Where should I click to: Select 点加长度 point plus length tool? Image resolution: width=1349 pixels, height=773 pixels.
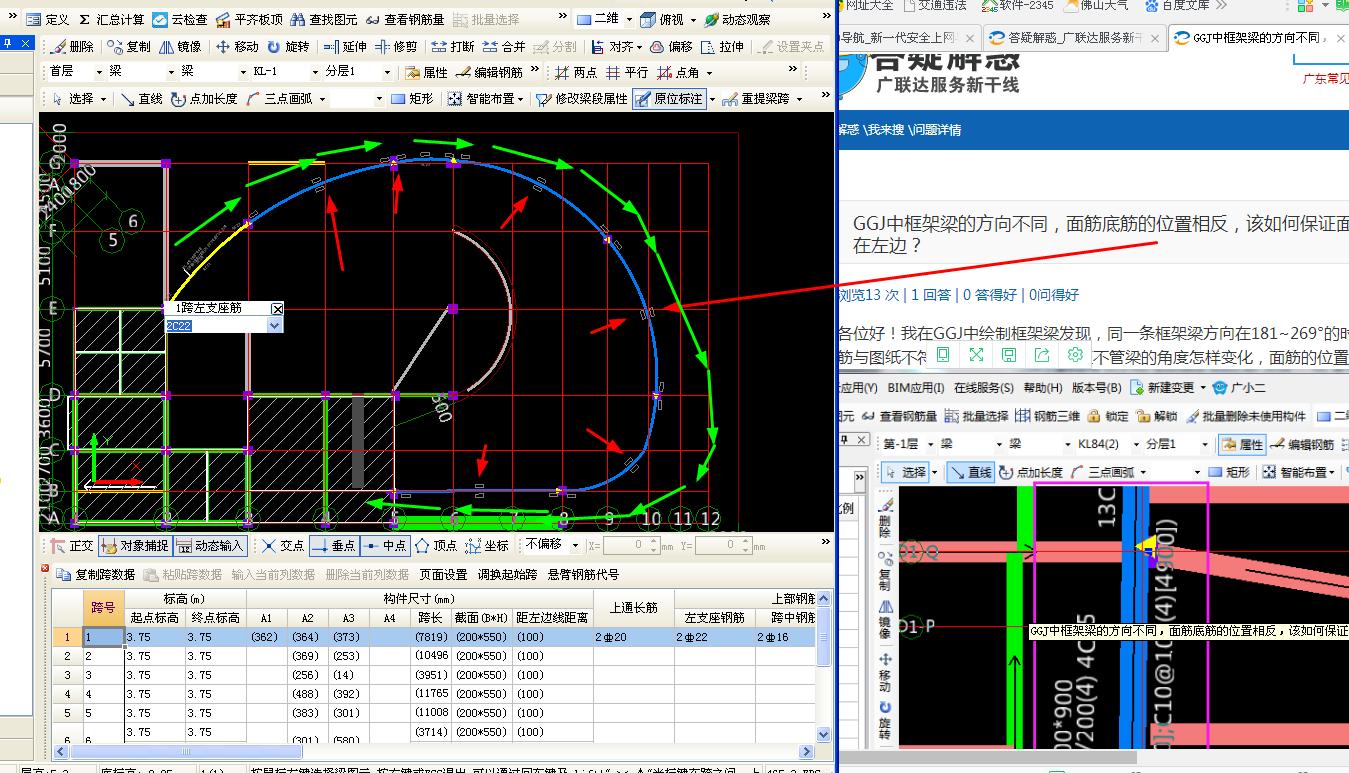(205, 99)
